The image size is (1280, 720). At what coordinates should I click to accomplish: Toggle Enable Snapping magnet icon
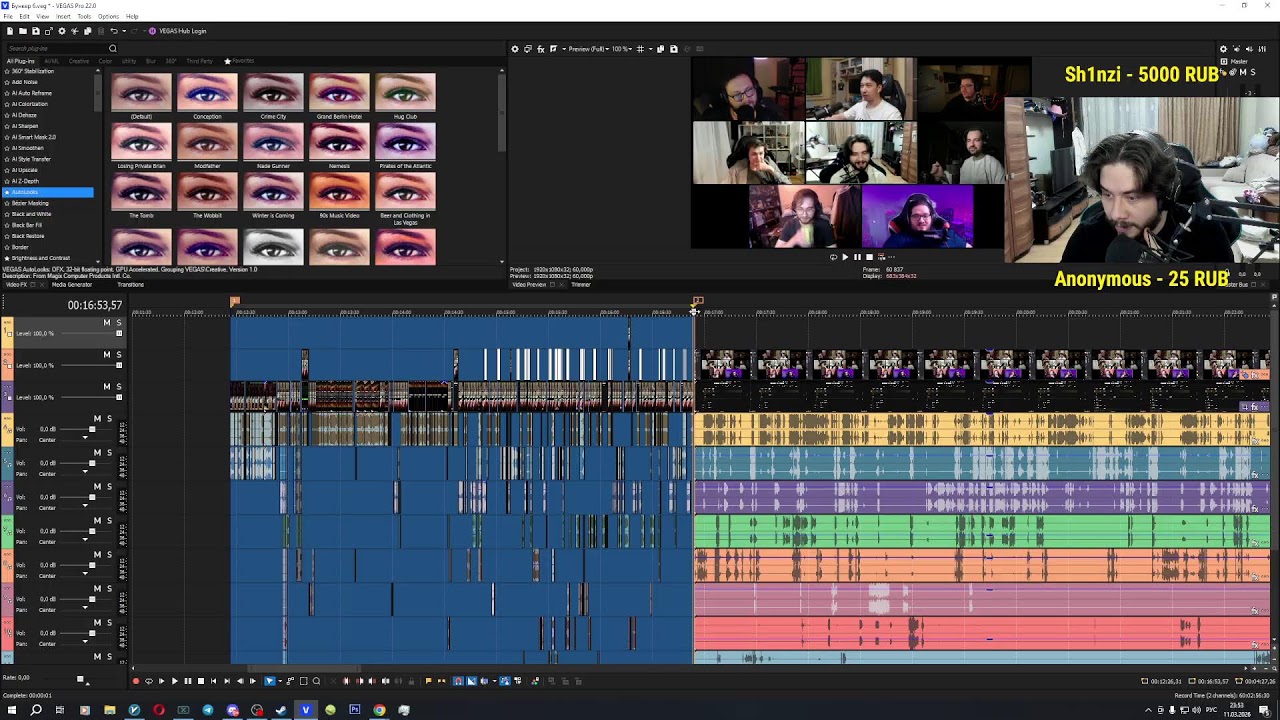tap(458, 681)
